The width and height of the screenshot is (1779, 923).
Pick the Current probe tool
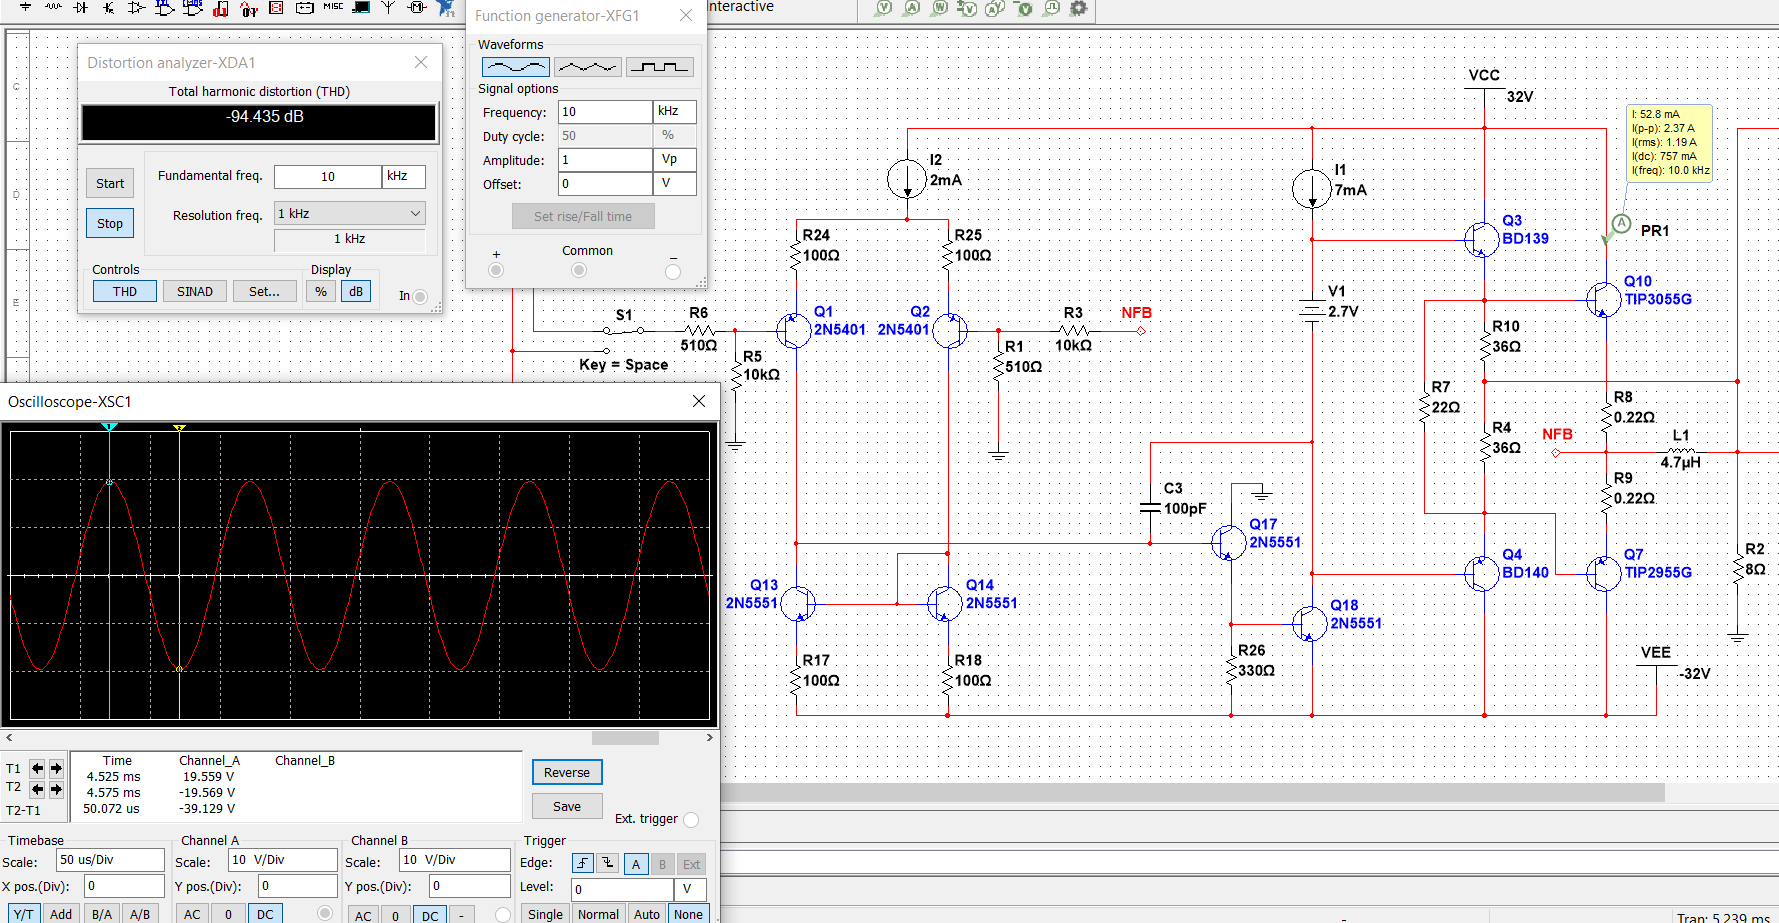click(911, 8)
